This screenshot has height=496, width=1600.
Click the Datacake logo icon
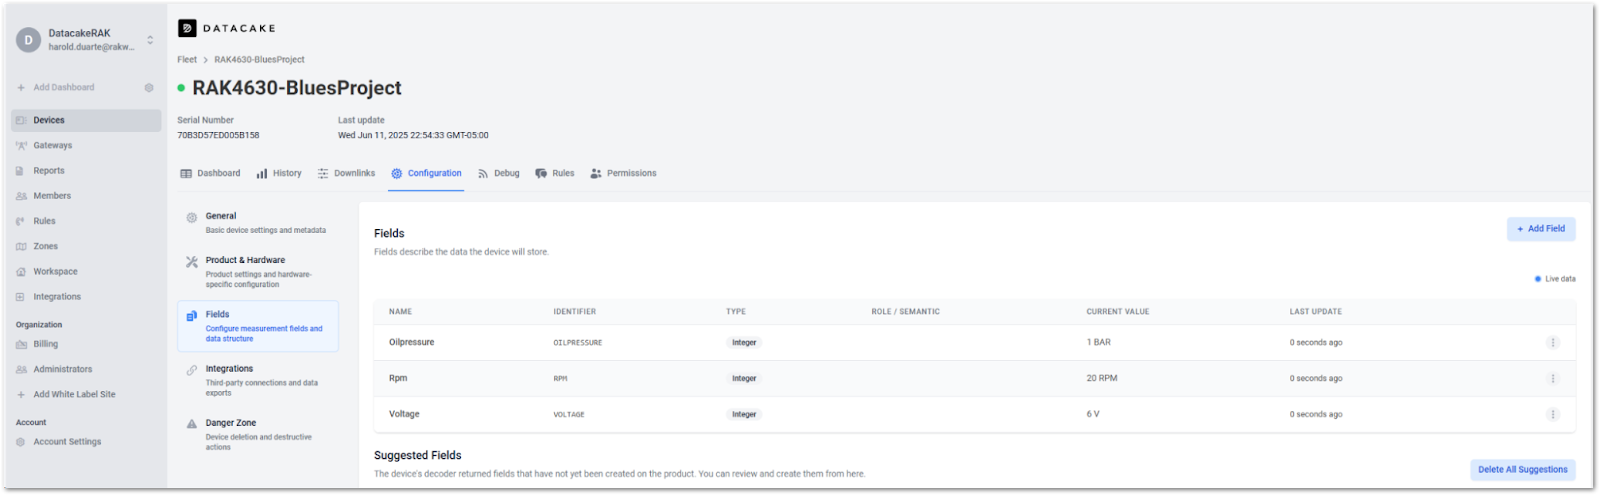[187, 28]
